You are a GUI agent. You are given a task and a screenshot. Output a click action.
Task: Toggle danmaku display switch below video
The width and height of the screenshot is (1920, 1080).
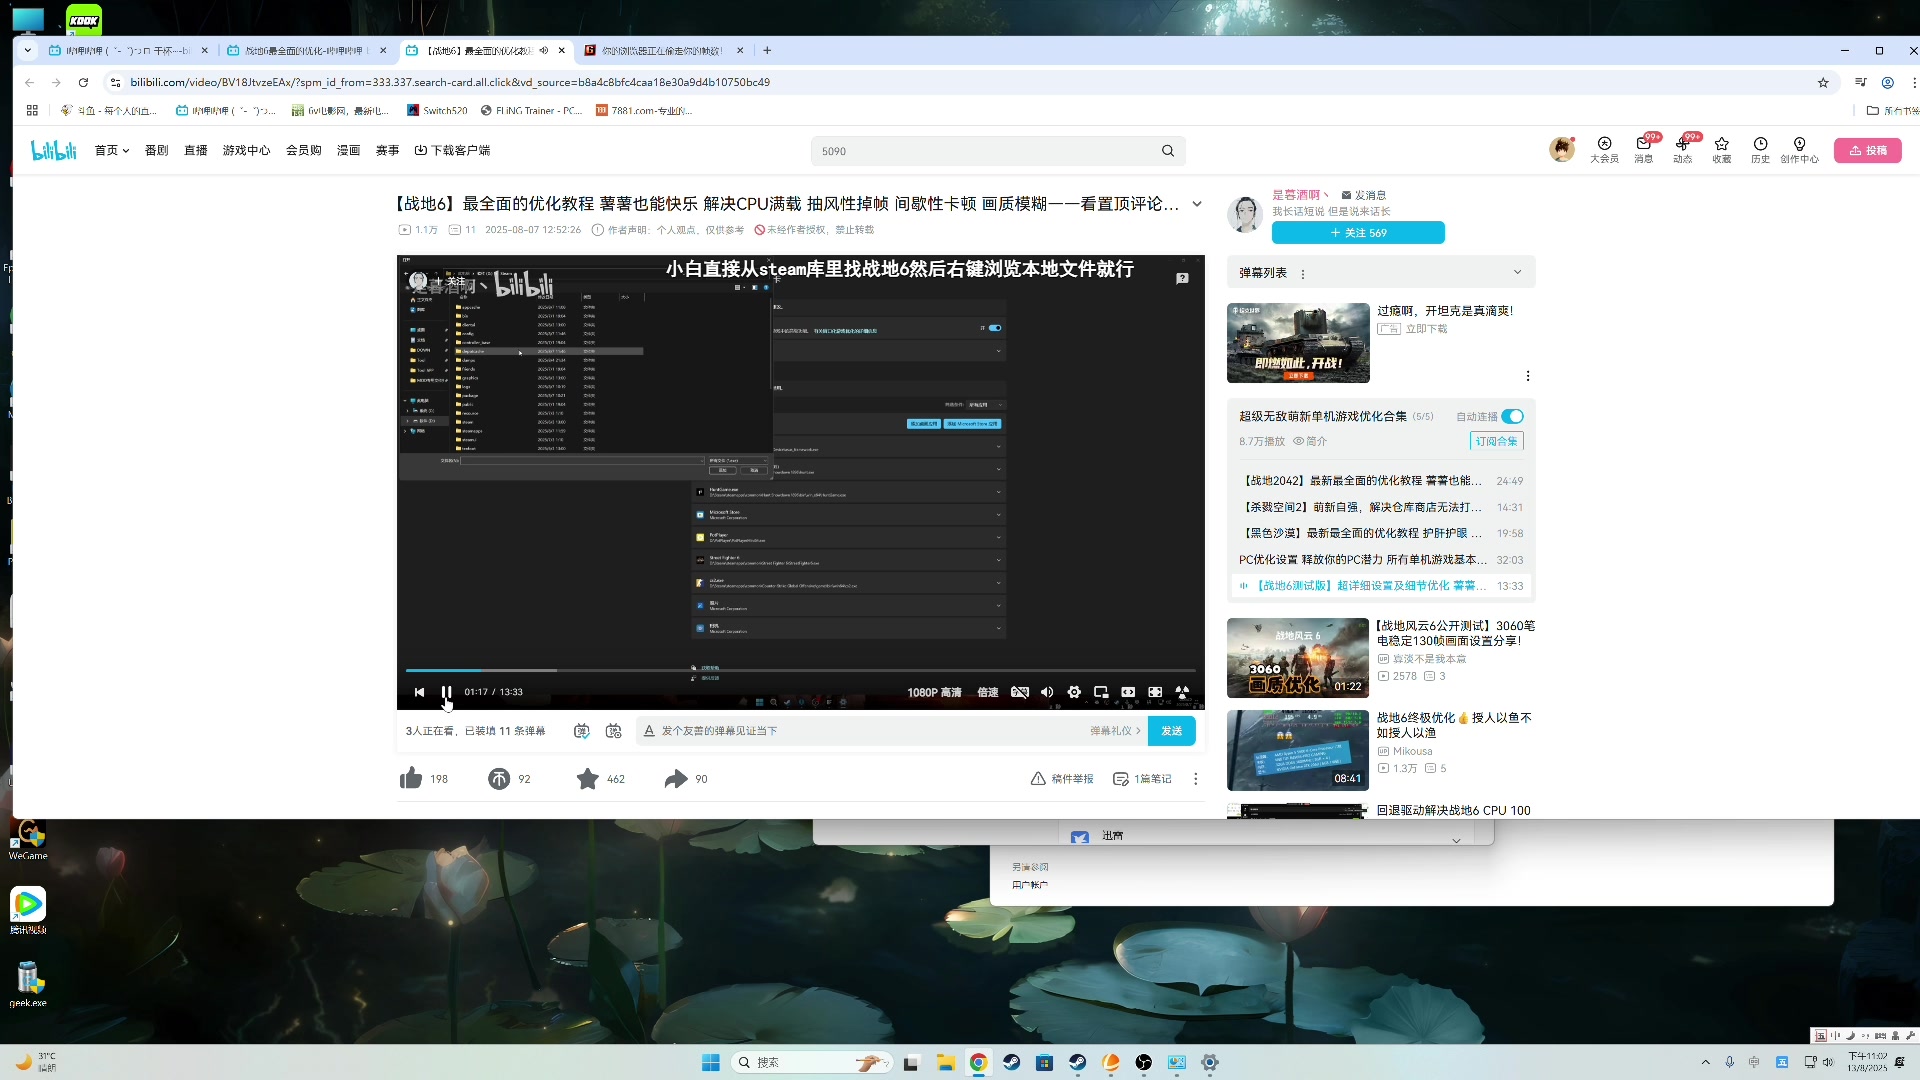582,731
